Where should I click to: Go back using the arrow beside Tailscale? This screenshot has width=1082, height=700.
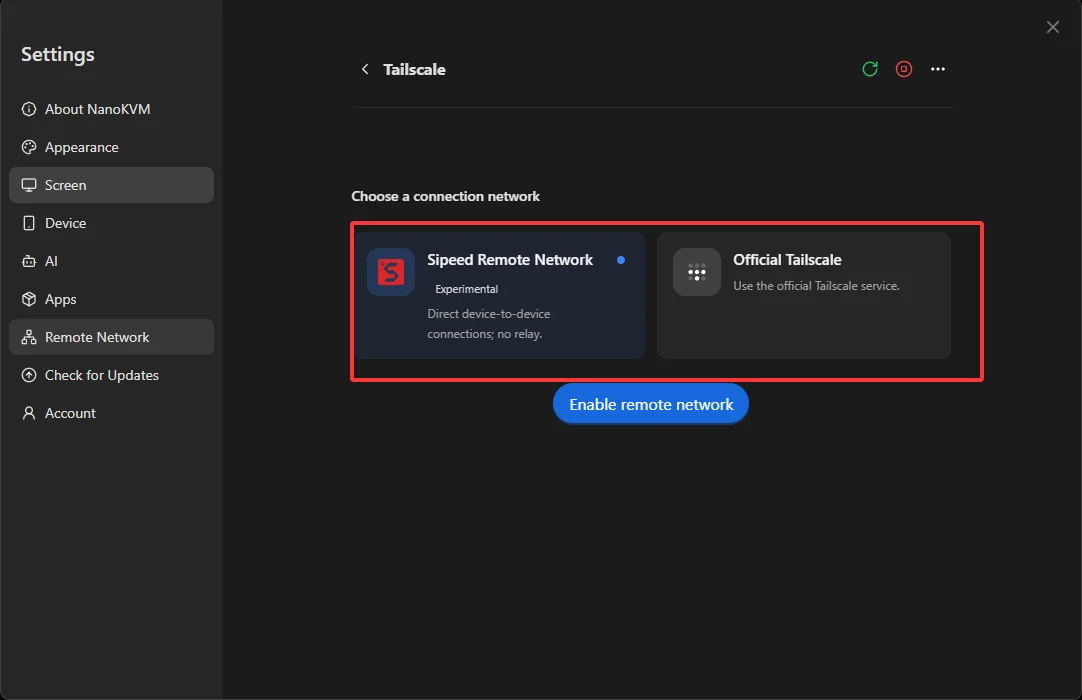coord(365,69)
